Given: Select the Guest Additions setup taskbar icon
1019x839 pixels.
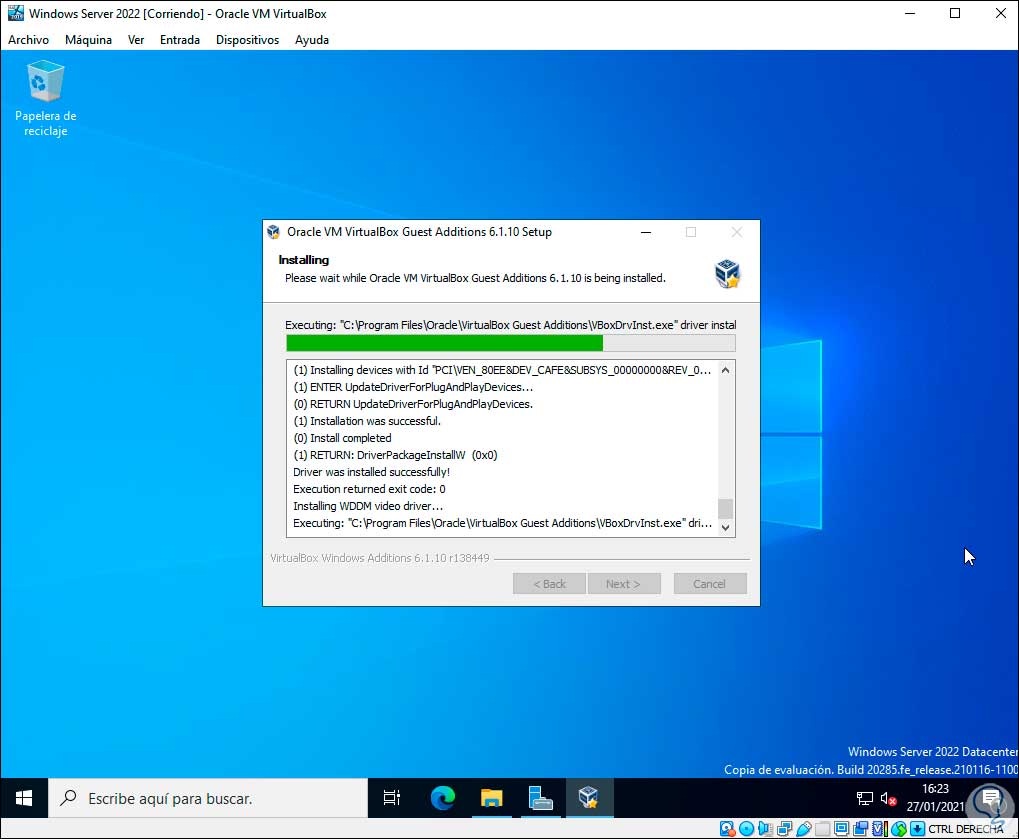Looking at the screenshot, I should click(x=589, y=798).
